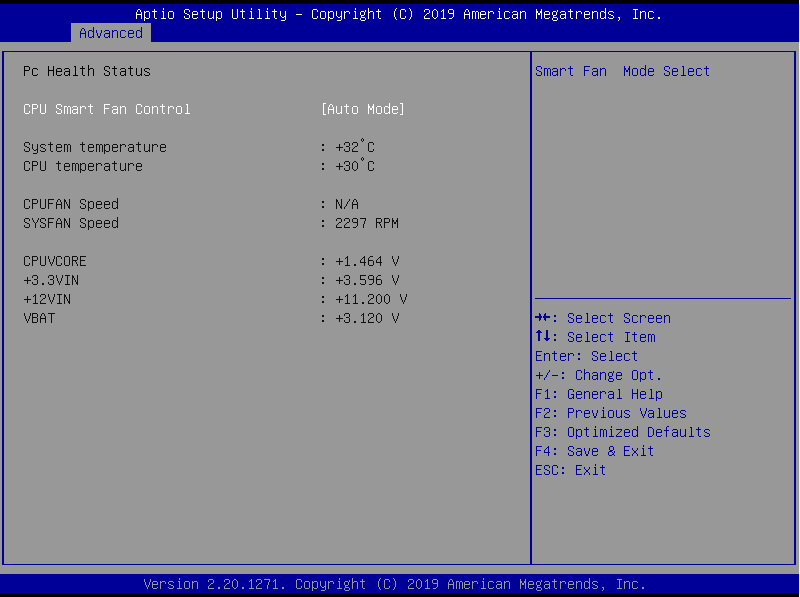800x597 pixels.
Task: Click the Pc Health Status heading
Action: [86, 71]
